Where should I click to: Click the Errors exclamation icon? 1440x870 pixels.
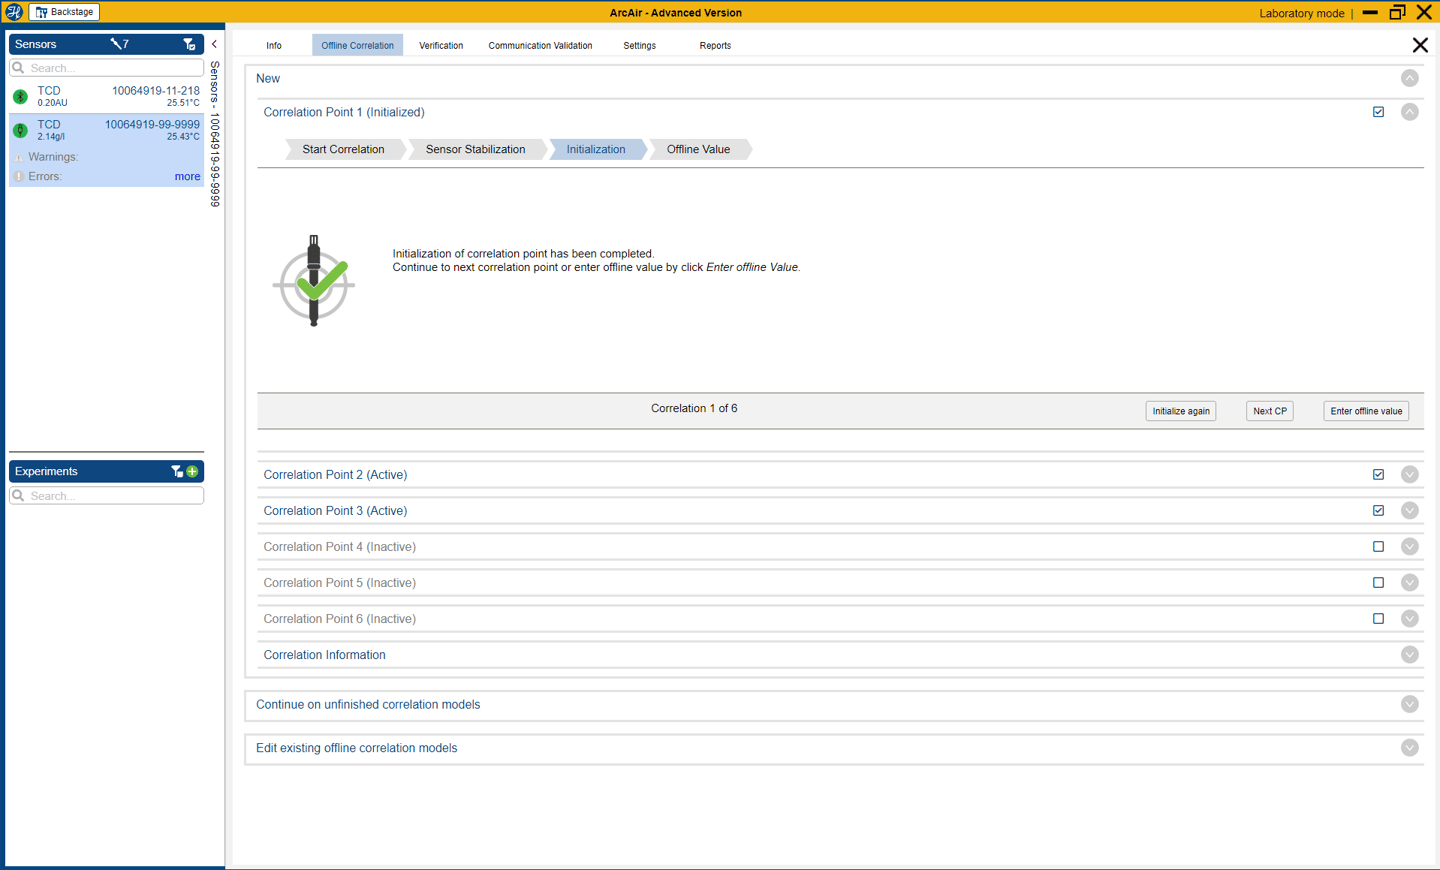click(19, 176)
